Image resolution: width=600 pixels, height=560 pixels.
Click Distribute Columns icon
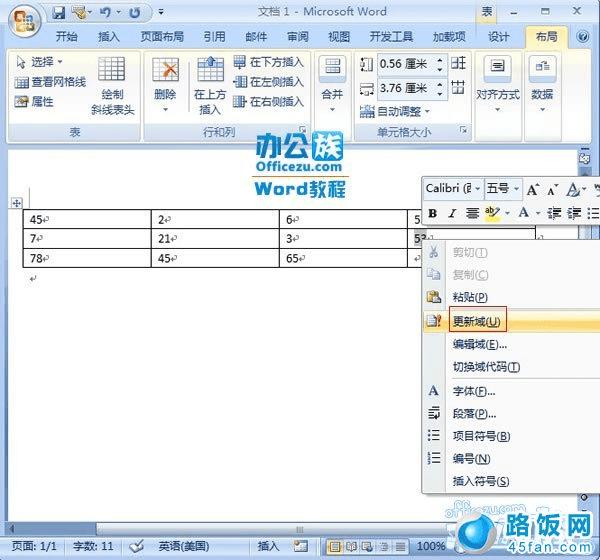click(x=458, y=87)
